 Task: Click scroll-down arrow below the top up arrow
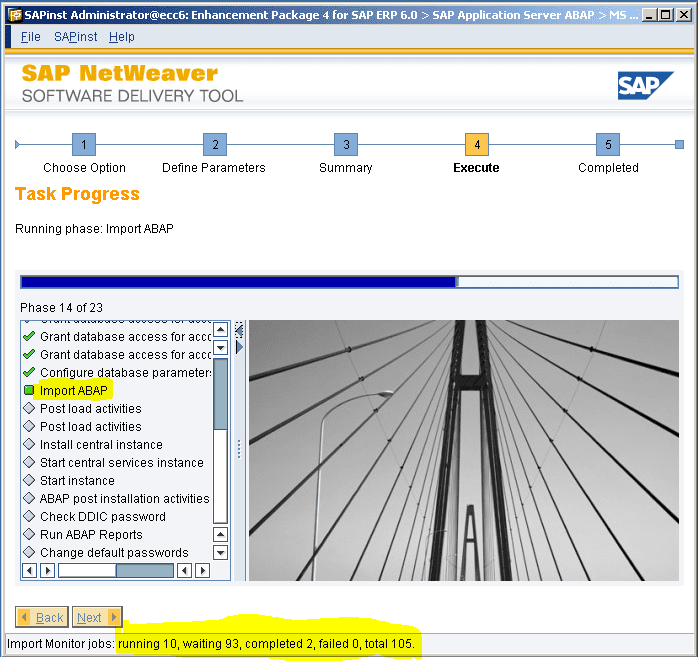[x=220, y=347]
